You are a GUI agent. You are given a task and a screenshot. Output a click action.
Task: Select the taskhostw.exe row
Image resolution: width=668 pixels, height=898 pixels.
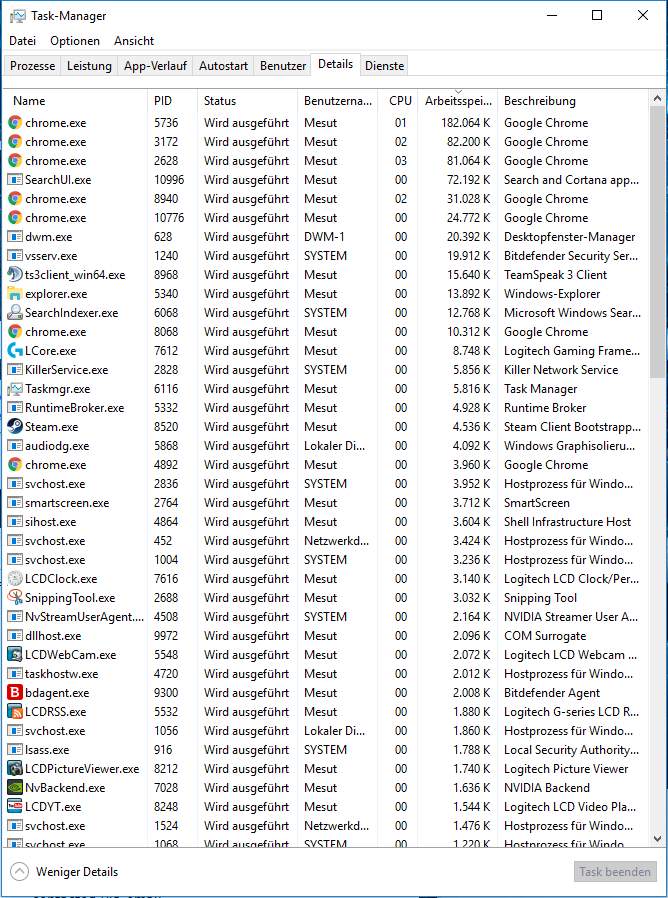point(327,674)
